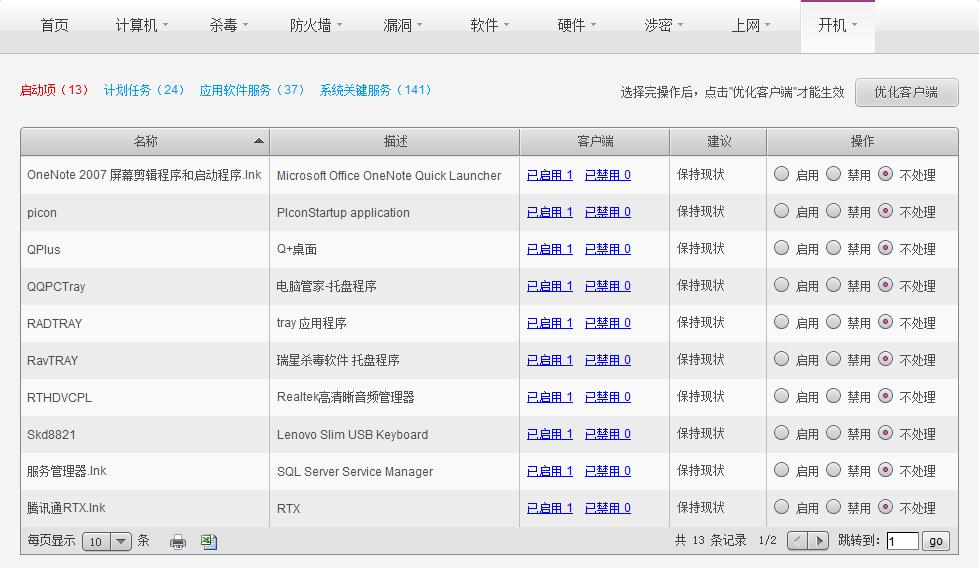
Task: Select 禁用 radio for picon row
Action: [x=834, y=211]
